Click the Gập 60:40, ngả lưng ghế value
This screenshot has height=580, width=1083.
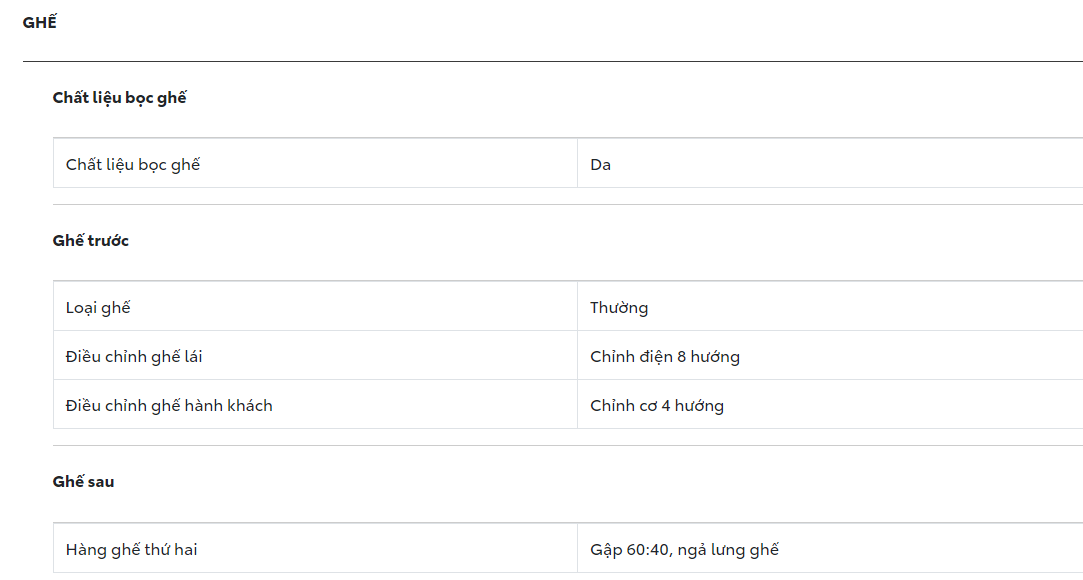point(684,549)
